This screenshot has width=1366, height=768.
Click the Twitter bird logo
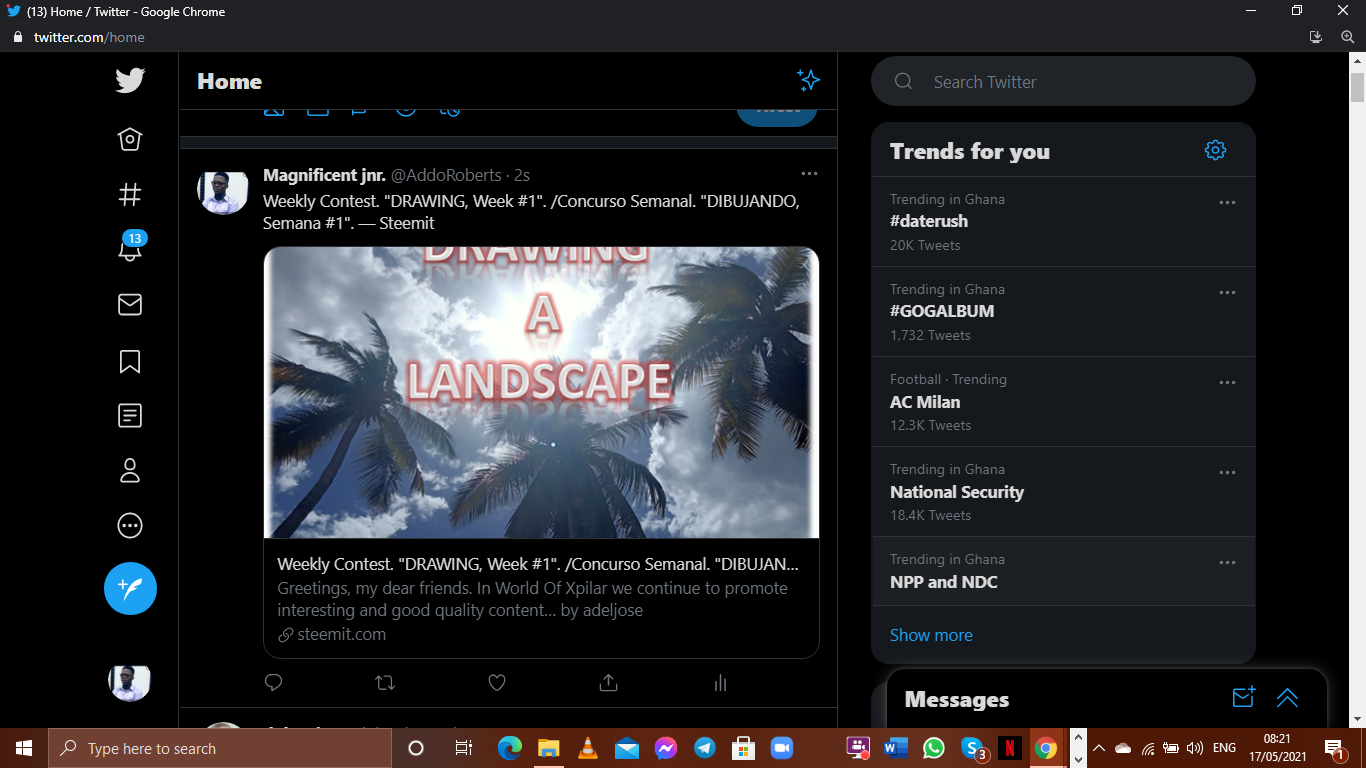(130, 81)
